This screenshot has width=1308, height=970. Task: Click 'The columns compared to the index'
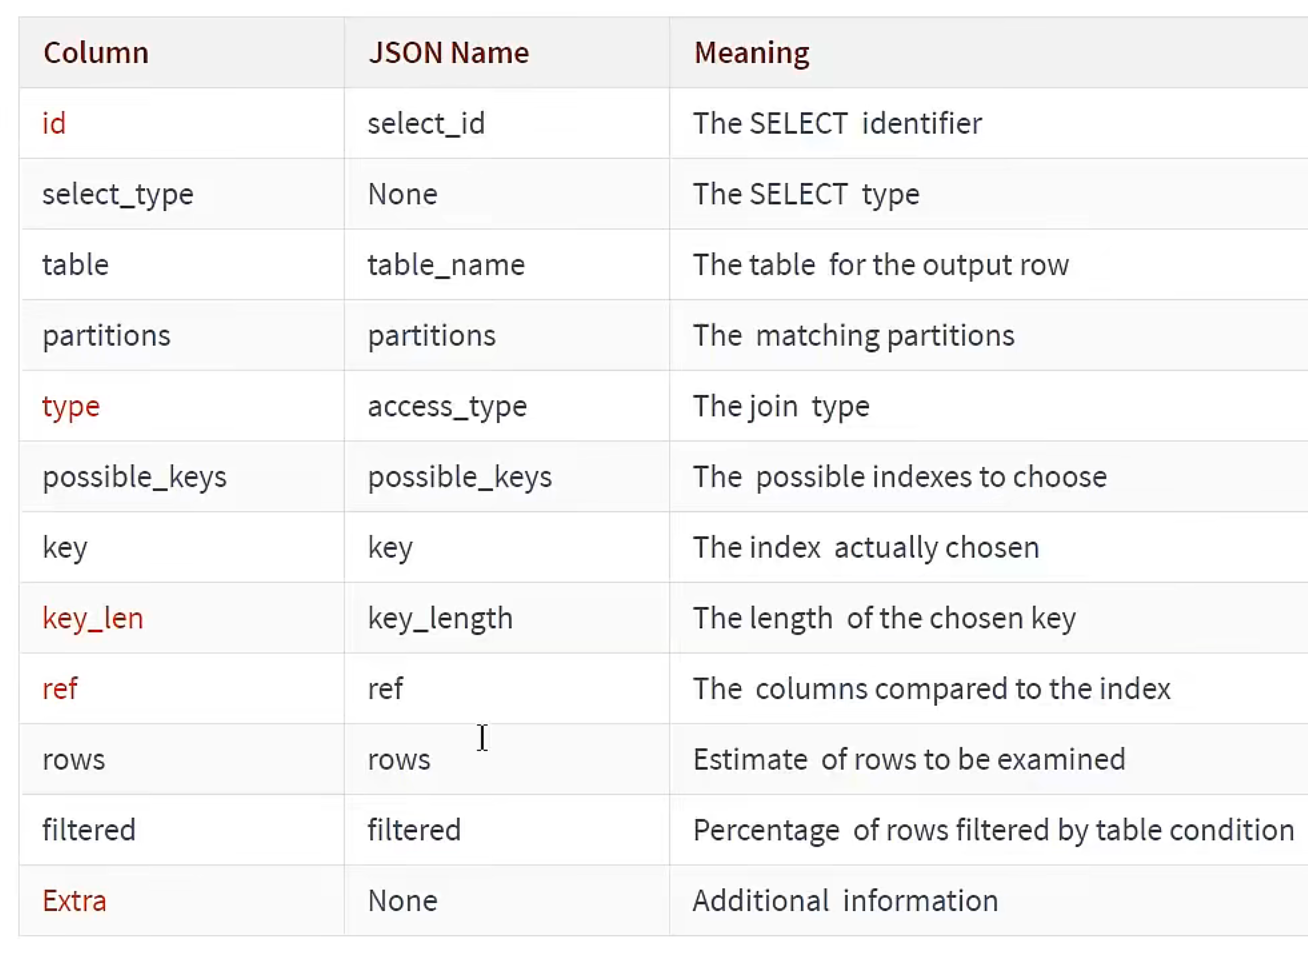click(x=931, y=689)
